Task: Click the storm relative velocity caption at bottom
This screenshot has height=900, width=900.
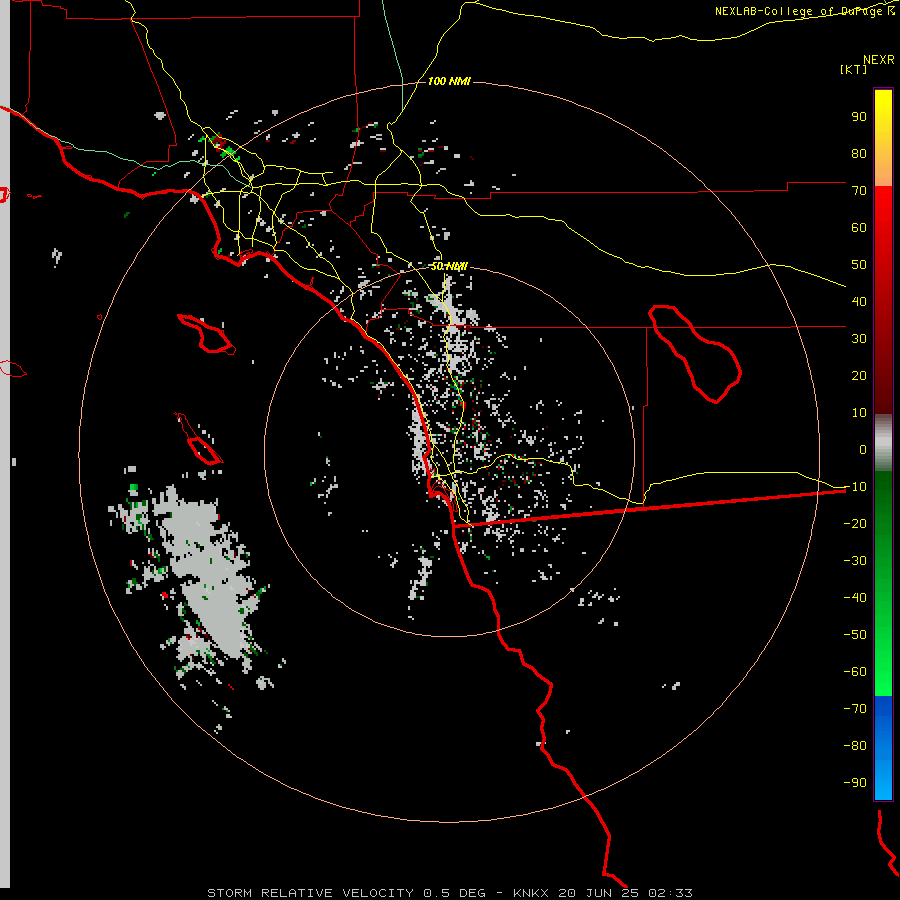Action: point(450,893)
